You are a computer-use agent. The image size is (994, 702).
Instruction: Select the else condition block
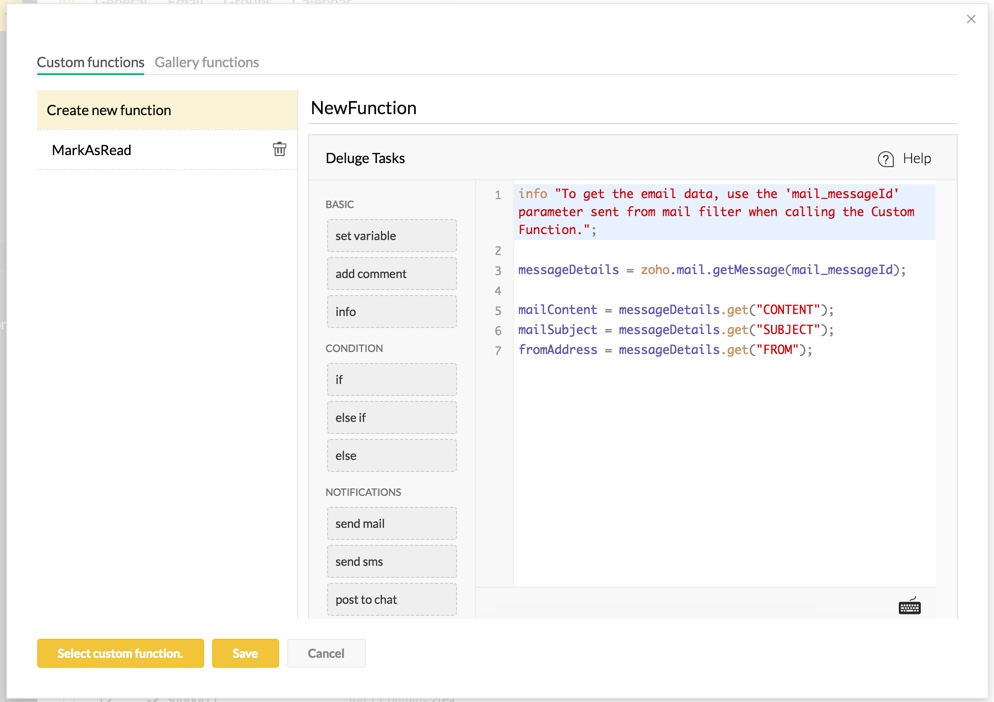tap(391, 456)
